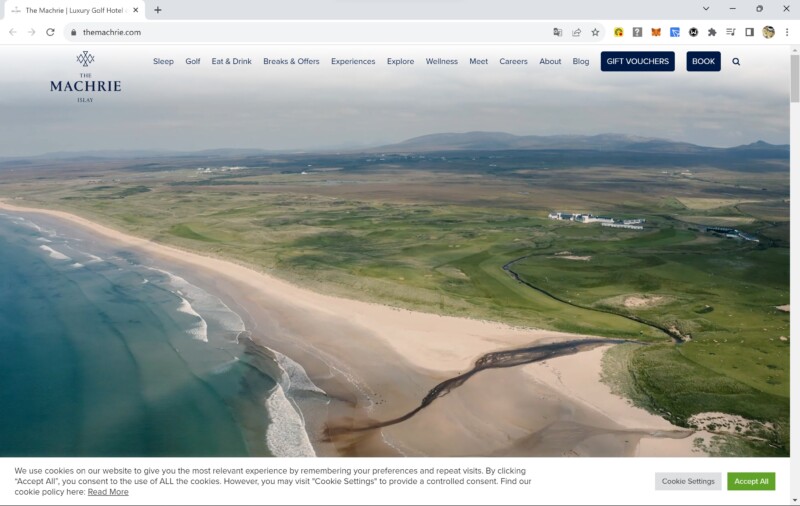This screenshot has height=506, width=800.
Task: Click The Machrie Islay logo
Action: [86, 77]
